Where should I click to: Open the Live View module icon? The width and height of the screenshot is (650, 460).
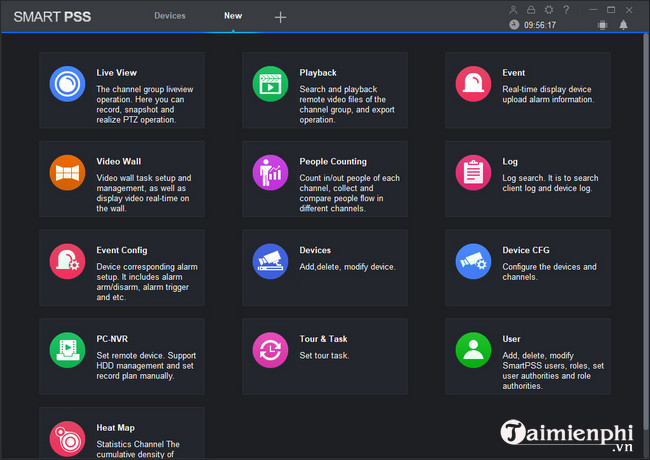(x=67, y=84)
